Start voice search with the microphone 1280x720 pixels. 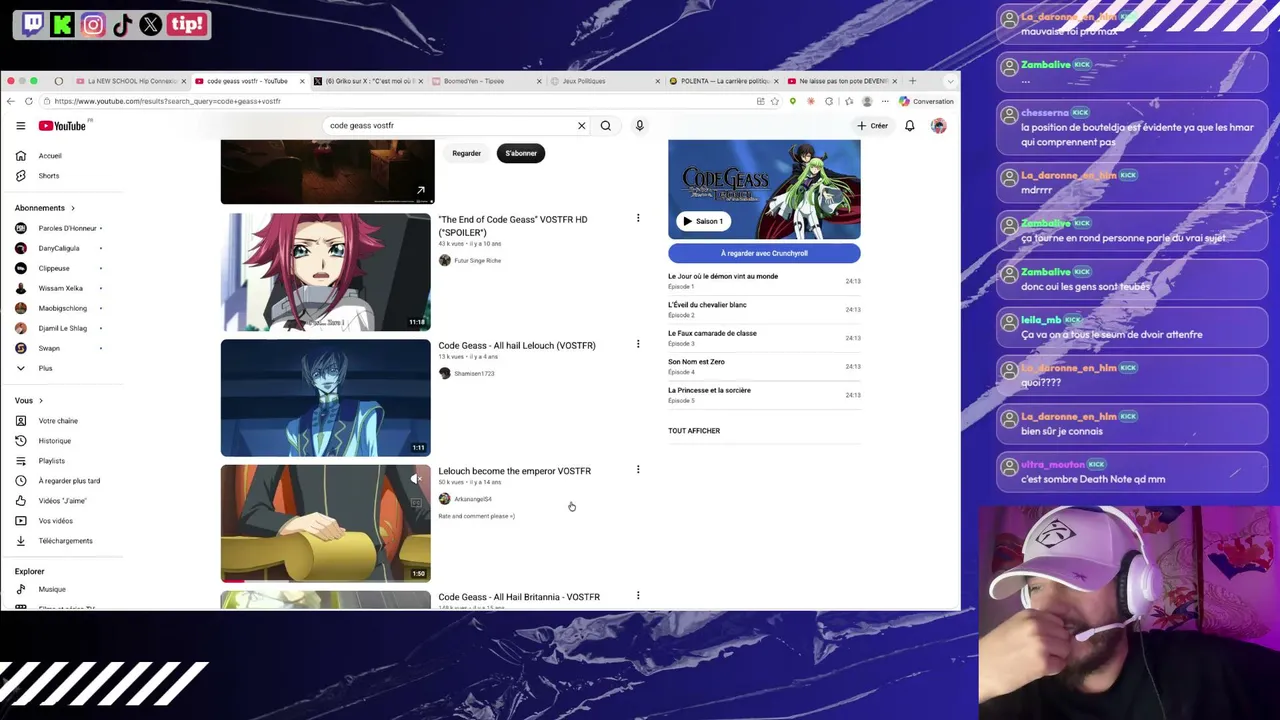point(639,126)
